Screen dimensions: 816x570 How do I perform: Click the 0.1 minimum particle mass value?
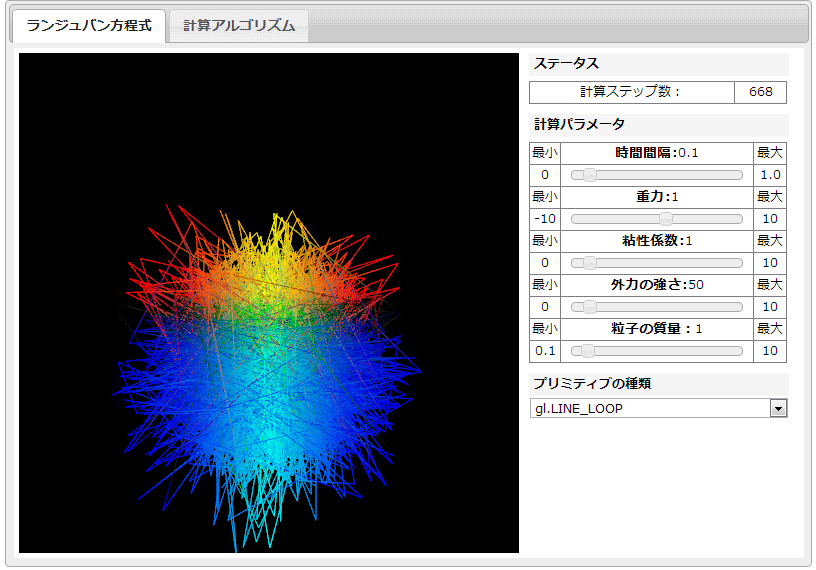tap(545, 351)
